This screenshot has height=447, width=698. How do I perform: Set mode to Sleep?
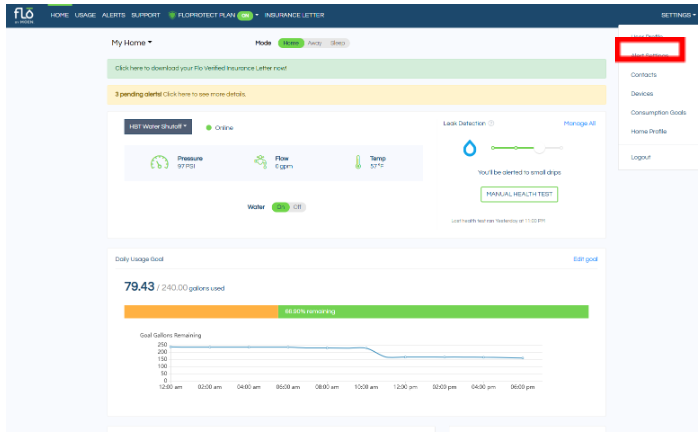337,43
